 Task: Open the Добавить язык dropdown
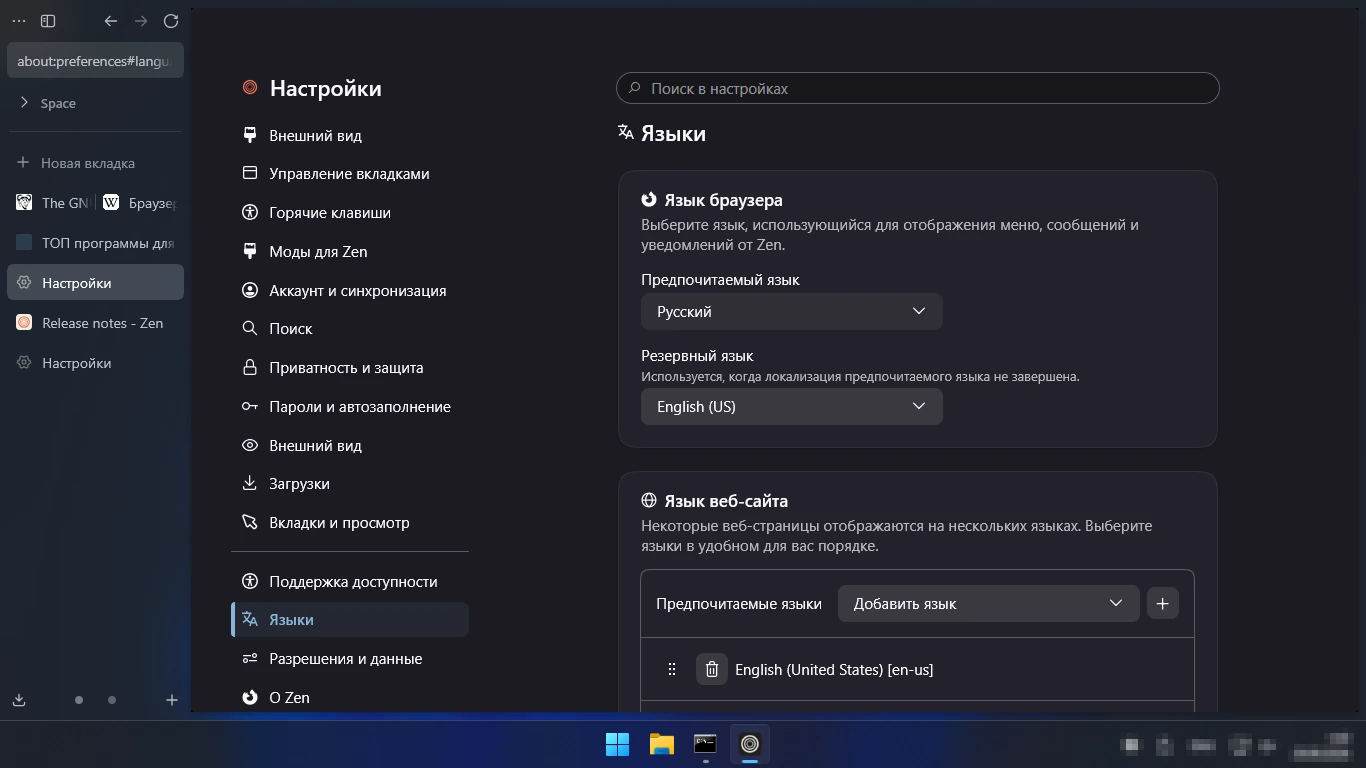click(988, 603)
